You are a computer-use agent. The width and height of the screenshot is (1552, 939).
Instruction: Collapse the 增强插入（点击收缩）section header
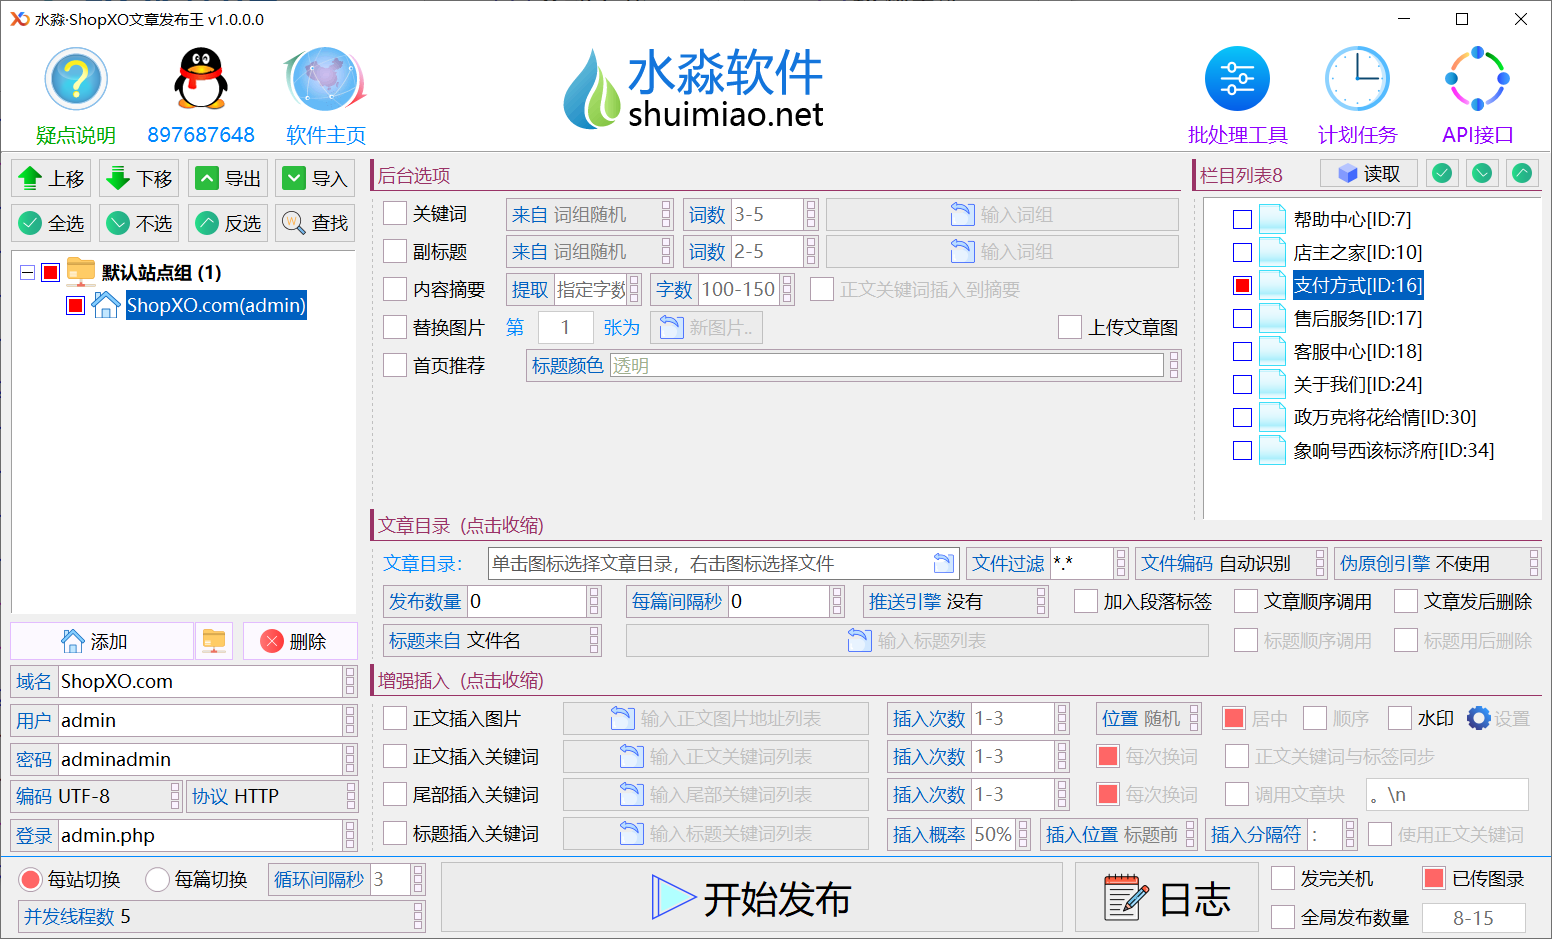[x=461, y=680]
